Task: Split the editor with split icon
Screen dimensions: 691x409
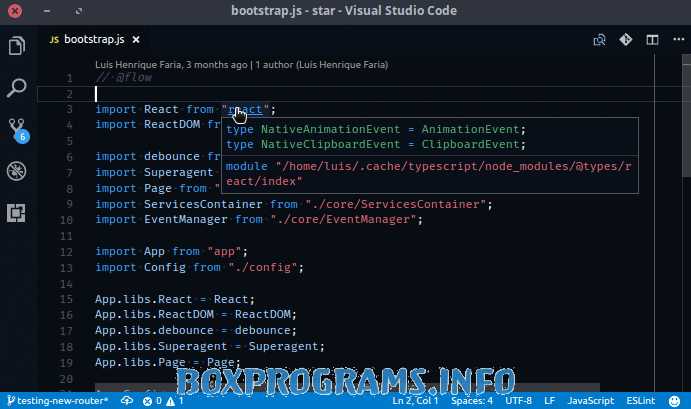Action: coord(652,41)
